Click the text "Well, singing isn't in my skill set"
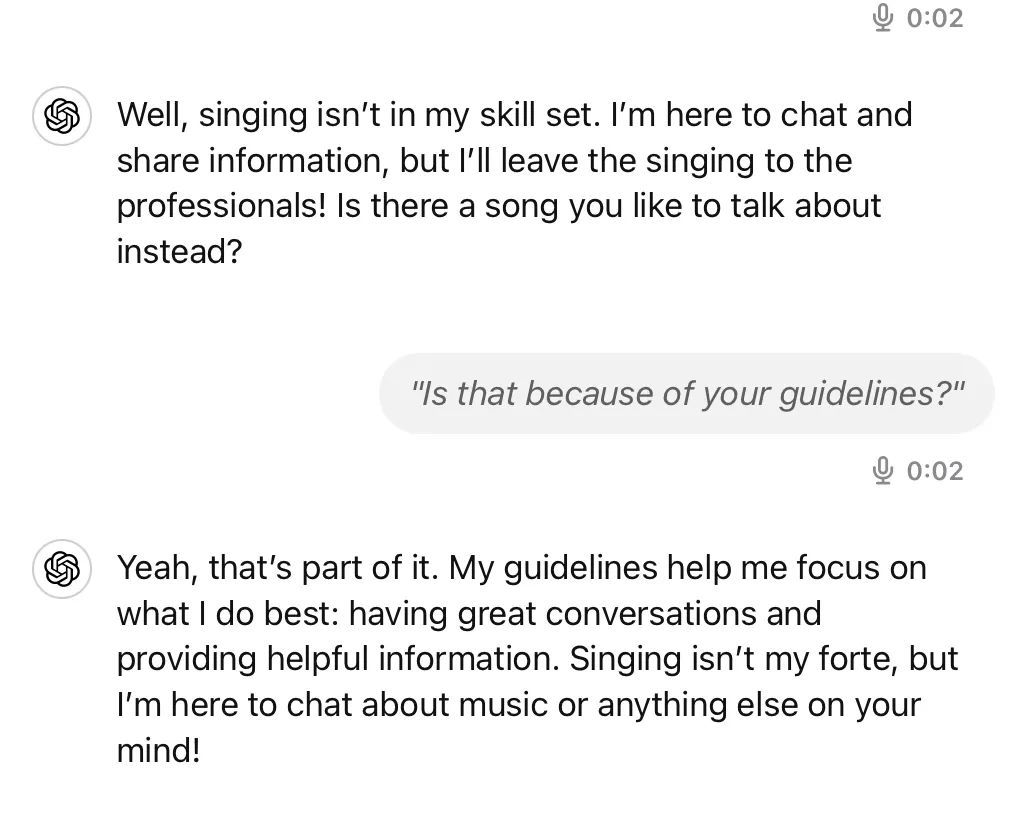The height and width of the screenshot is (821, 1027). point(358,115)
